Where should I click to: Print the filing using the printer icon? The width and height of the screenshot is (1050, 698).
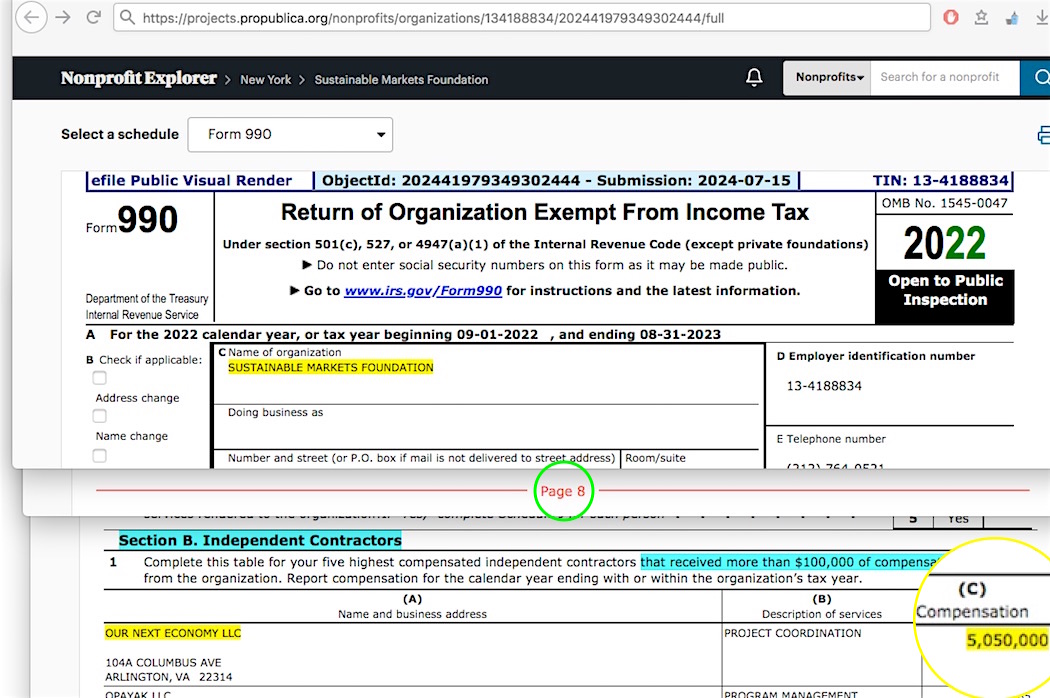[x=1044, y=134]
